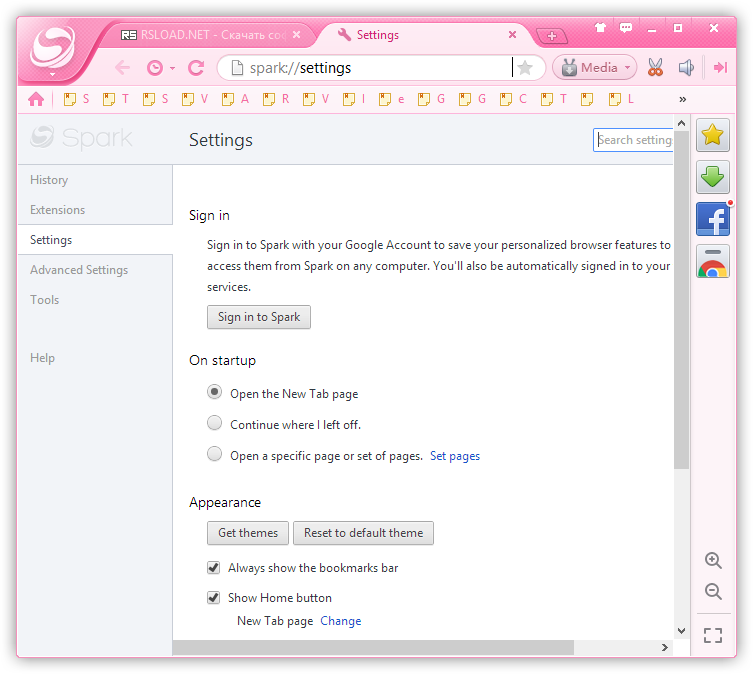Click the Sign in to Spark button
Viewport: 753px width, 674px height.
pyautogui.click(x=259, y=317)
